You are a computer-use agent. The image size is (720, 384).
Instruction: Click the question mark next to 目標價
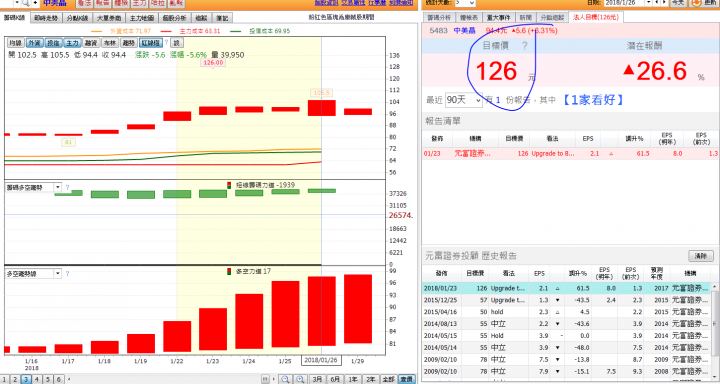pos(524,45)
